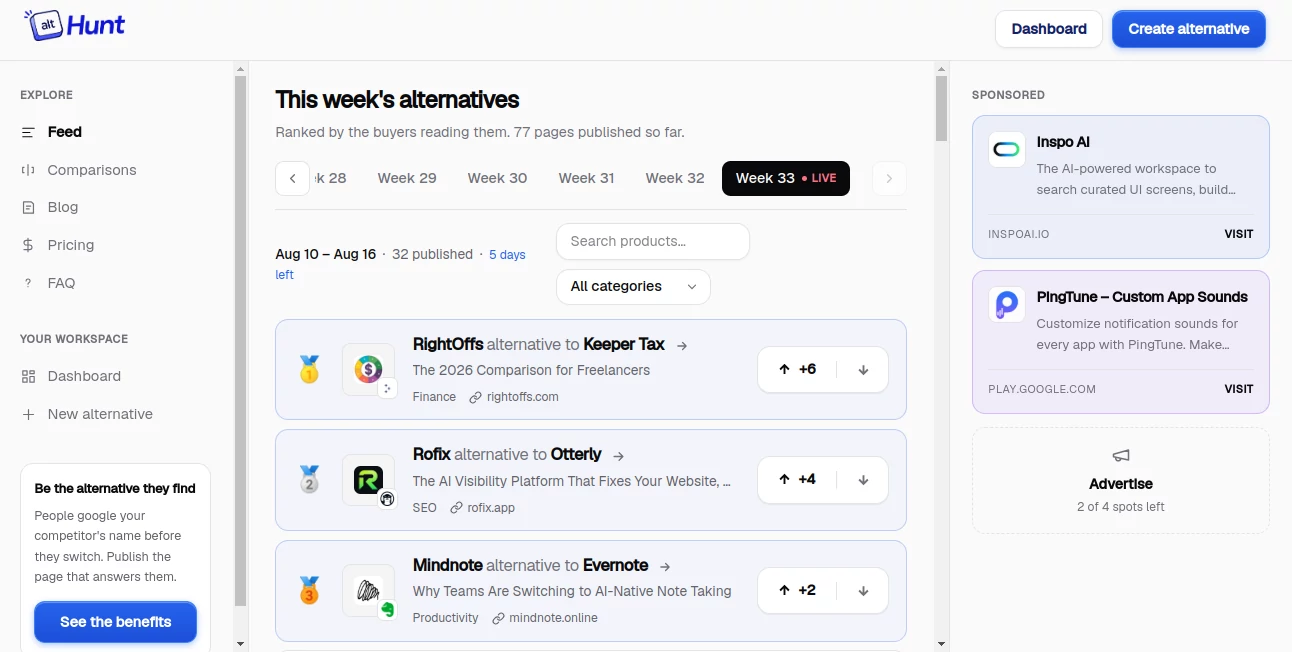Open Feed in the sidebar

65,132
